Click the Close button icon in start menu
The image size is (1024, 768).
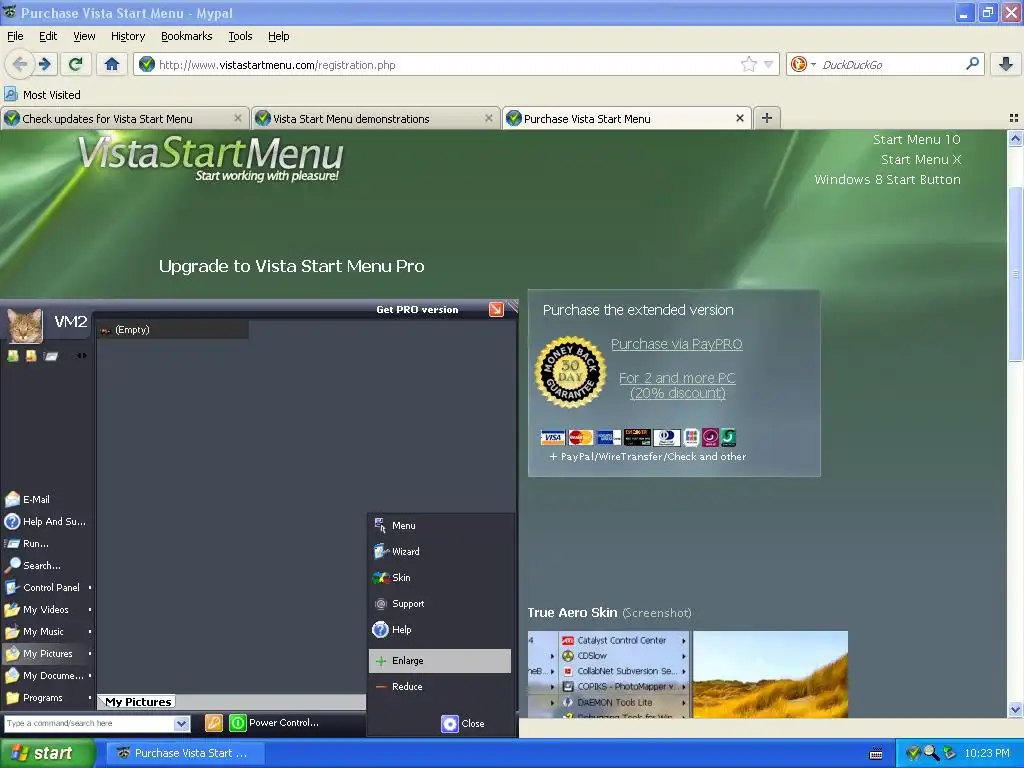450,724
